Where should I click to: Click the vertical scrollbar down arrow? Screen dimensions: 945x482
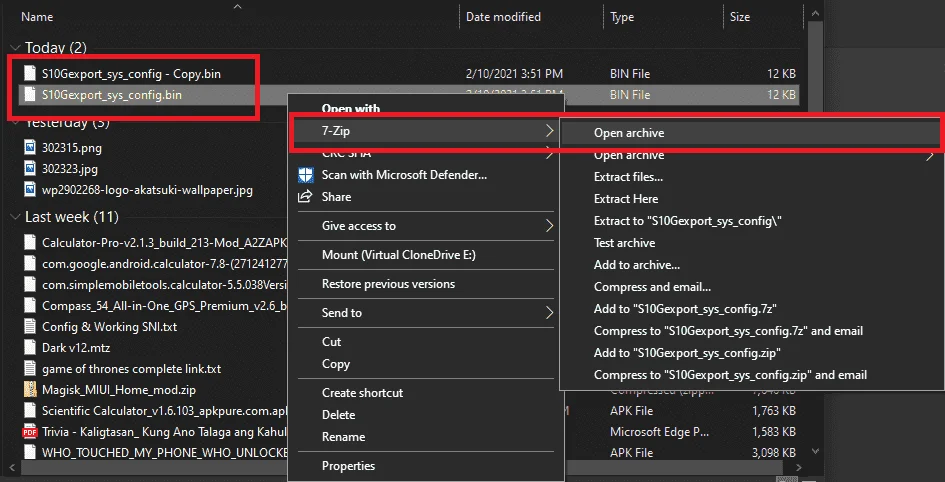point(815,451)
